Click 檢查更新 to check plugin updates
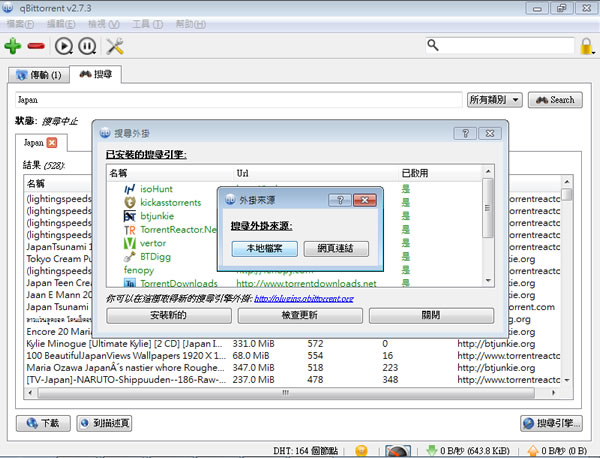The width and height of the screenshot is (600, 458). click(x=300, y=316)
